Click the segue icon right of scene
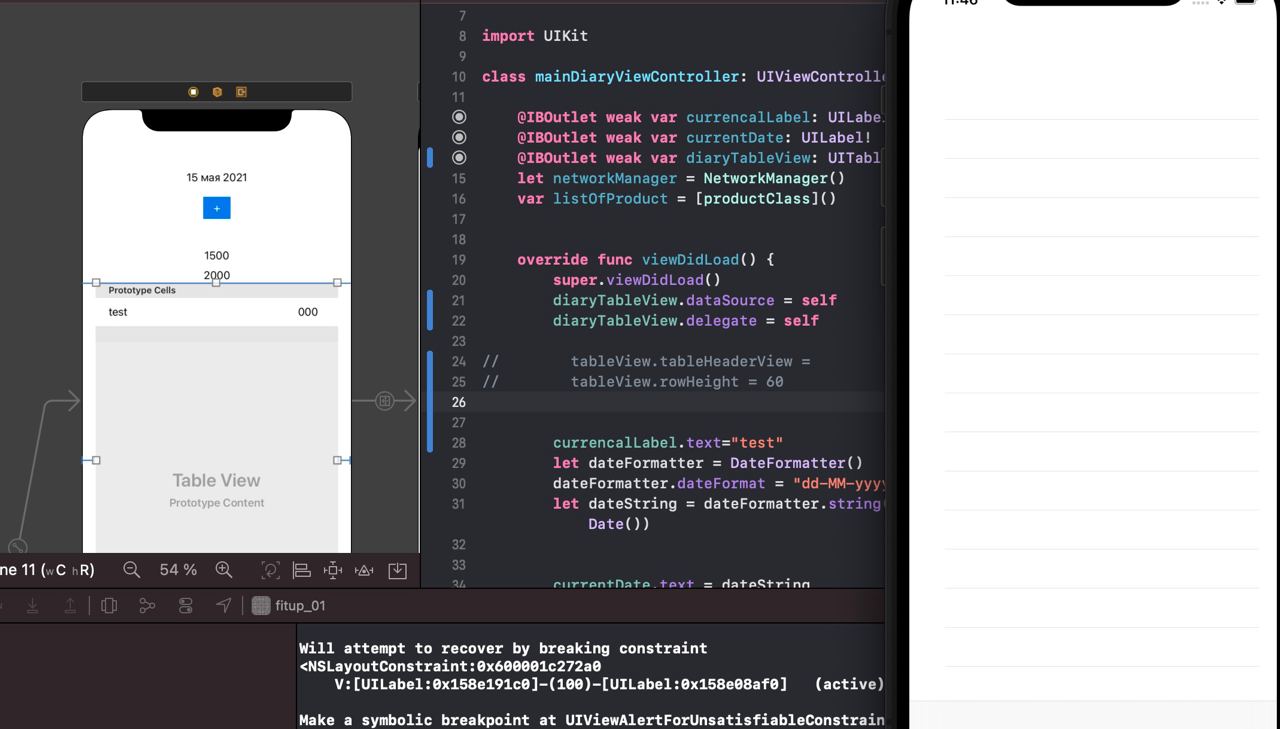This screenshot has width=1280, height=729. (385, 400)
